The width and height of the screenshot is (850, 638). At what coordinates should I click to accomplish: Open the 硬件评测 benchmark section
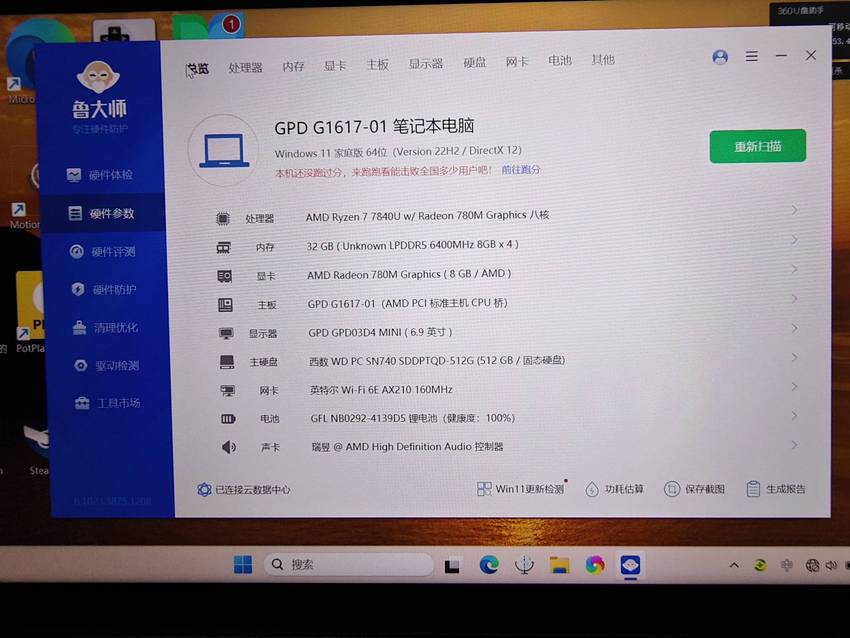pyautogui.click(x=102, y=252)
